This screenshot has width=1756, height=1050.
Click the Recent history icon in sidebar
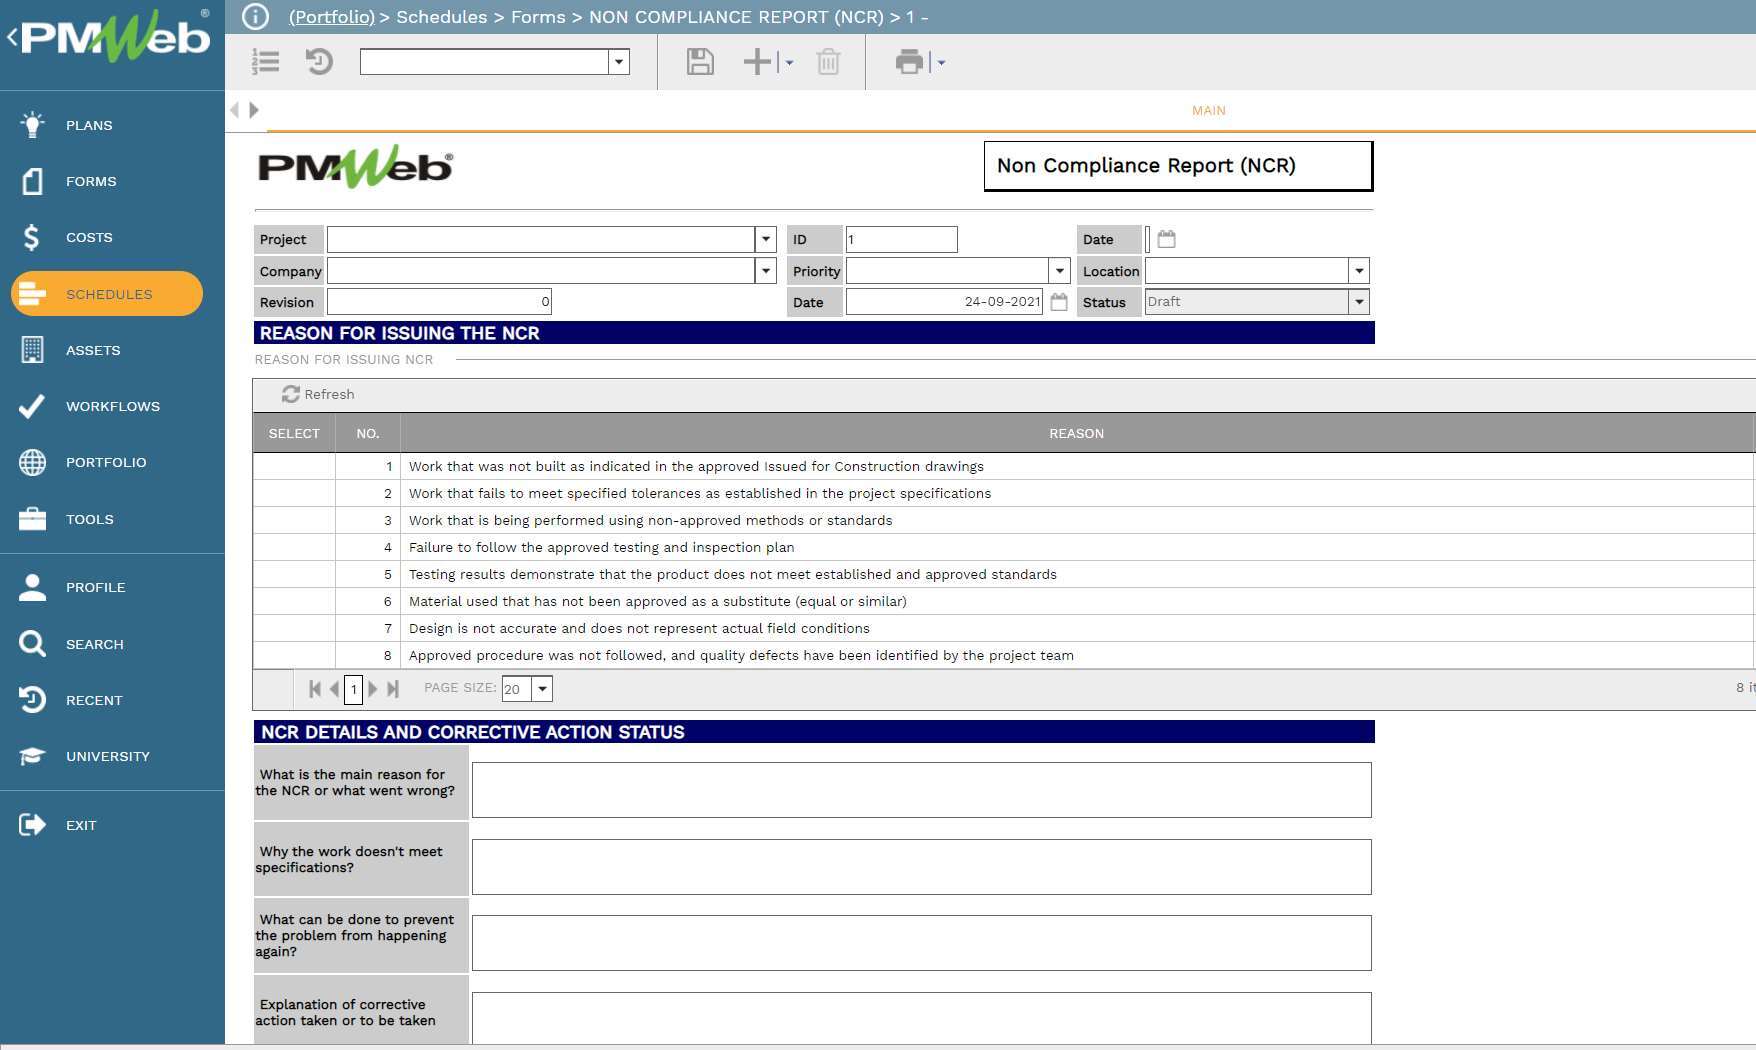pyautogui.click(x=32, y=700)
